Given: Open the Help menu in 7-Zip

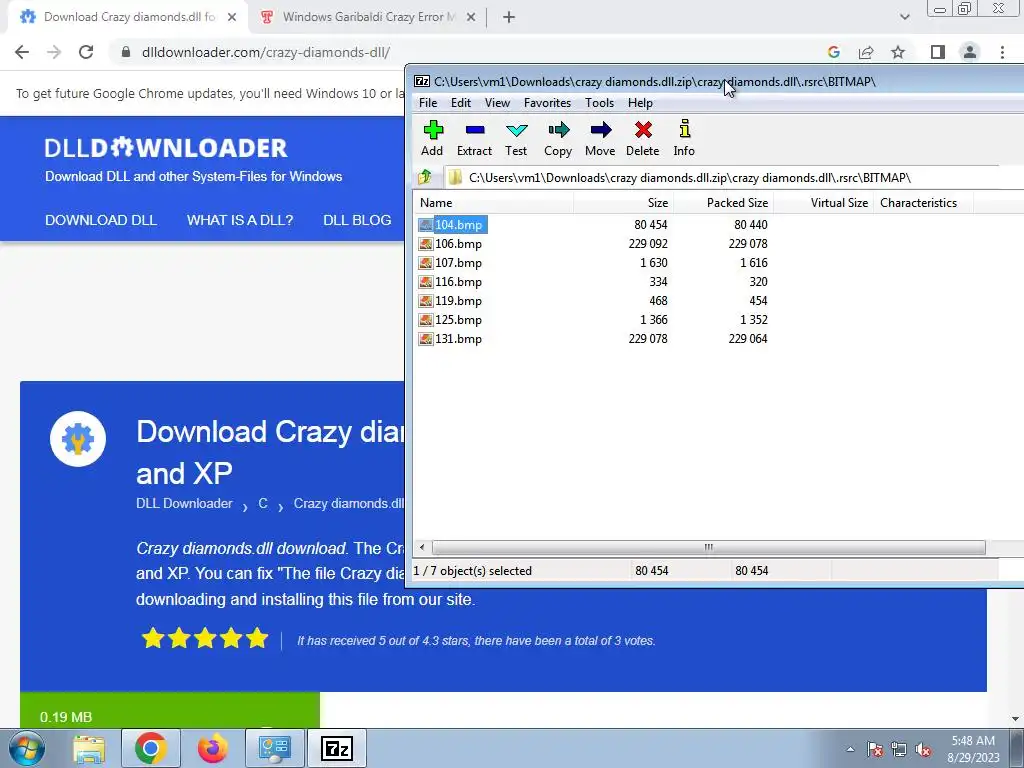Looking at the screenshot, I should click(x=640, y=103).
